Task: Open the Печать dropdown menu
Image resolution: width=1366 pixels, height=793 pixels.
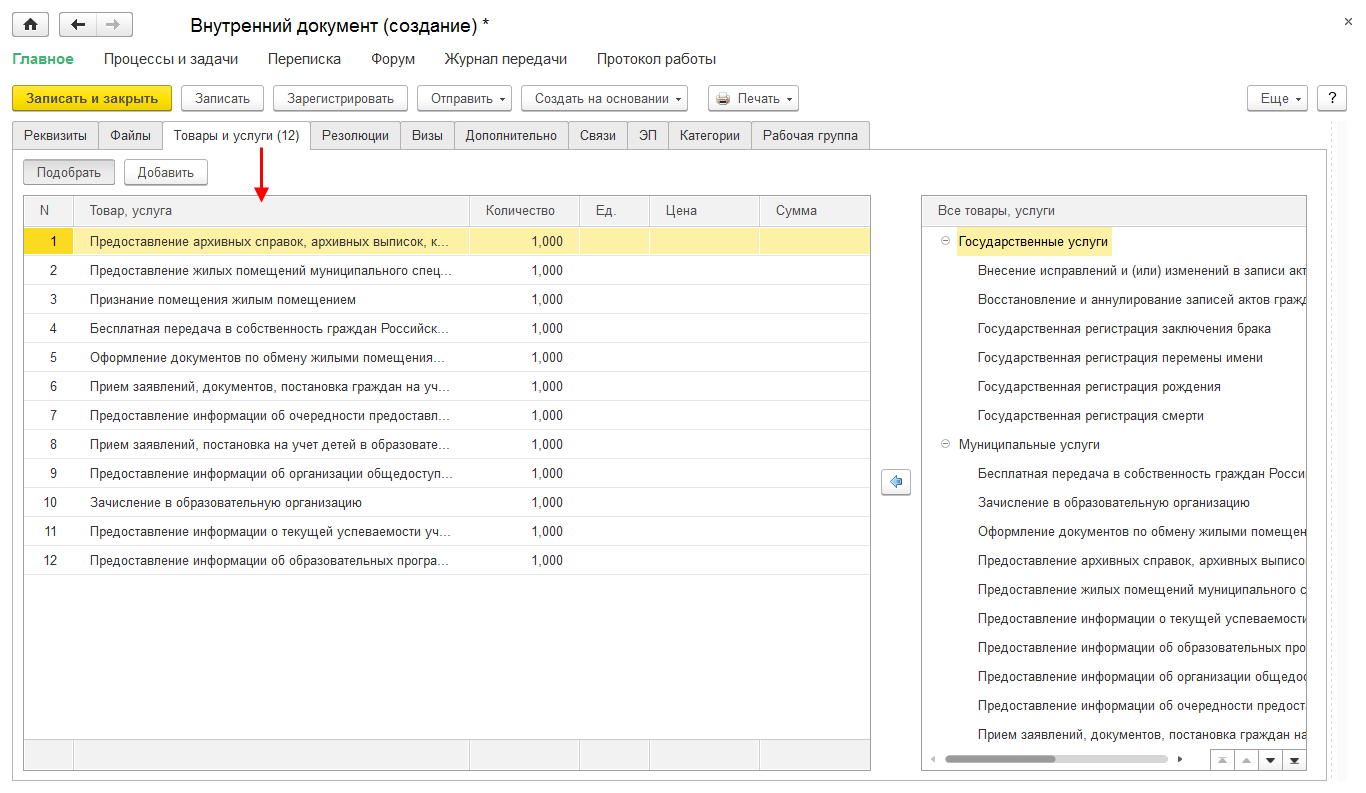Action: click(753, 98)
